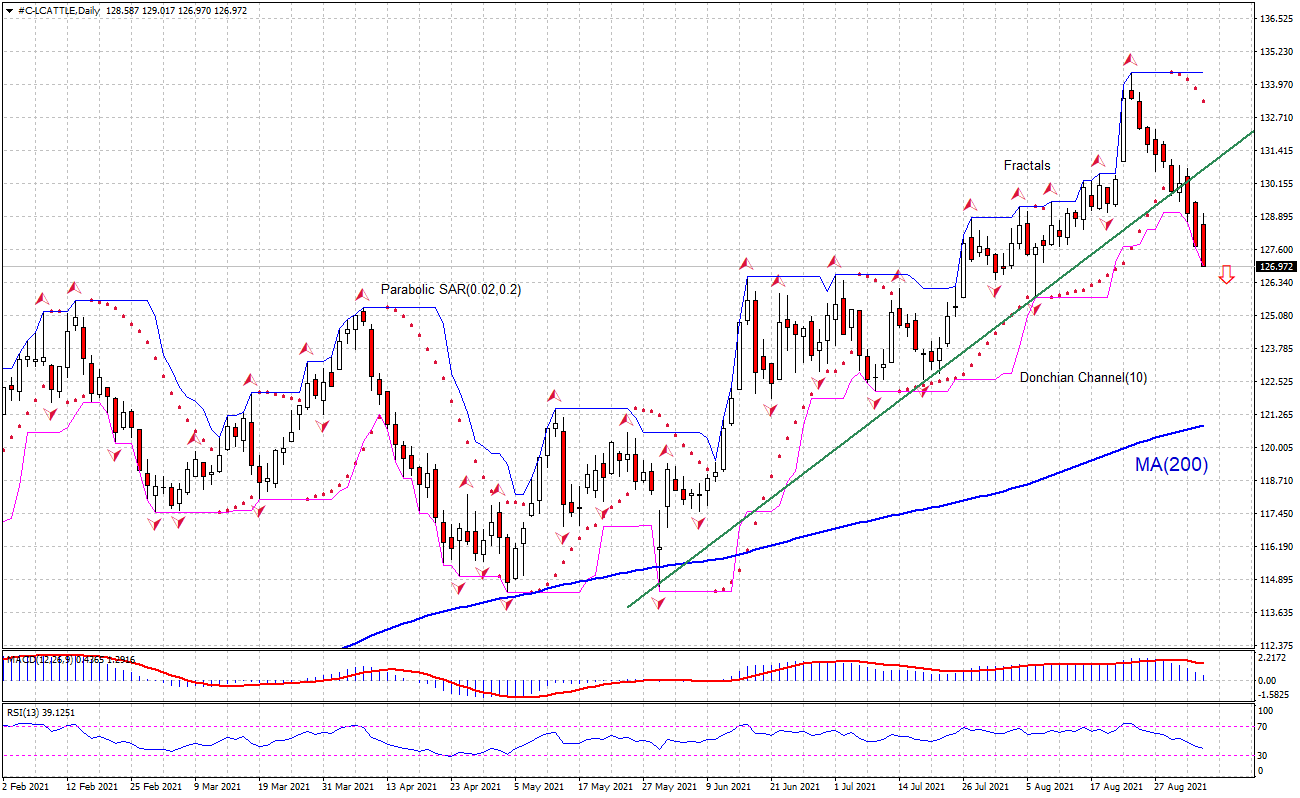Select the fractal arrow above the August peak

[1129, 59]
